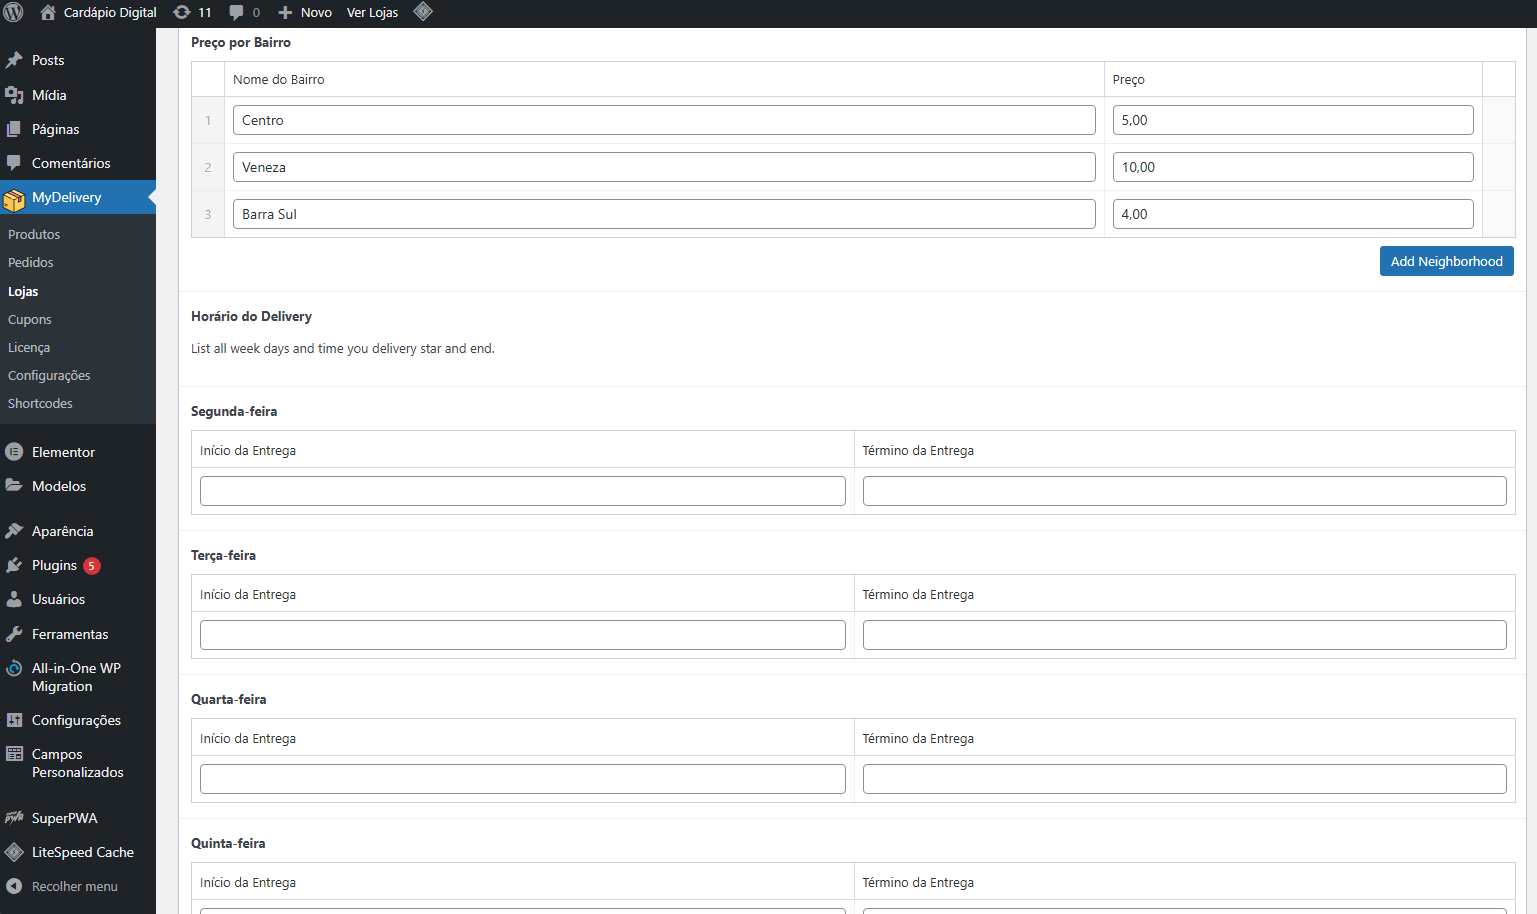
Task: Click Terça-feira Término da Entrega field
Action: pyautogui.click(x=1184, y=635)
